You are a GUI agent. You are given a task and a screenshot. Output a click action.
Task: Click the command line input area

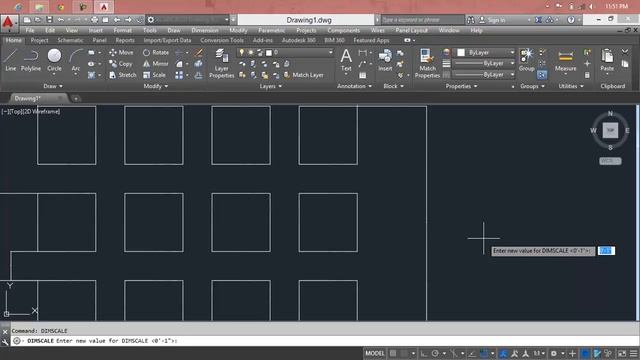point(324,341)
